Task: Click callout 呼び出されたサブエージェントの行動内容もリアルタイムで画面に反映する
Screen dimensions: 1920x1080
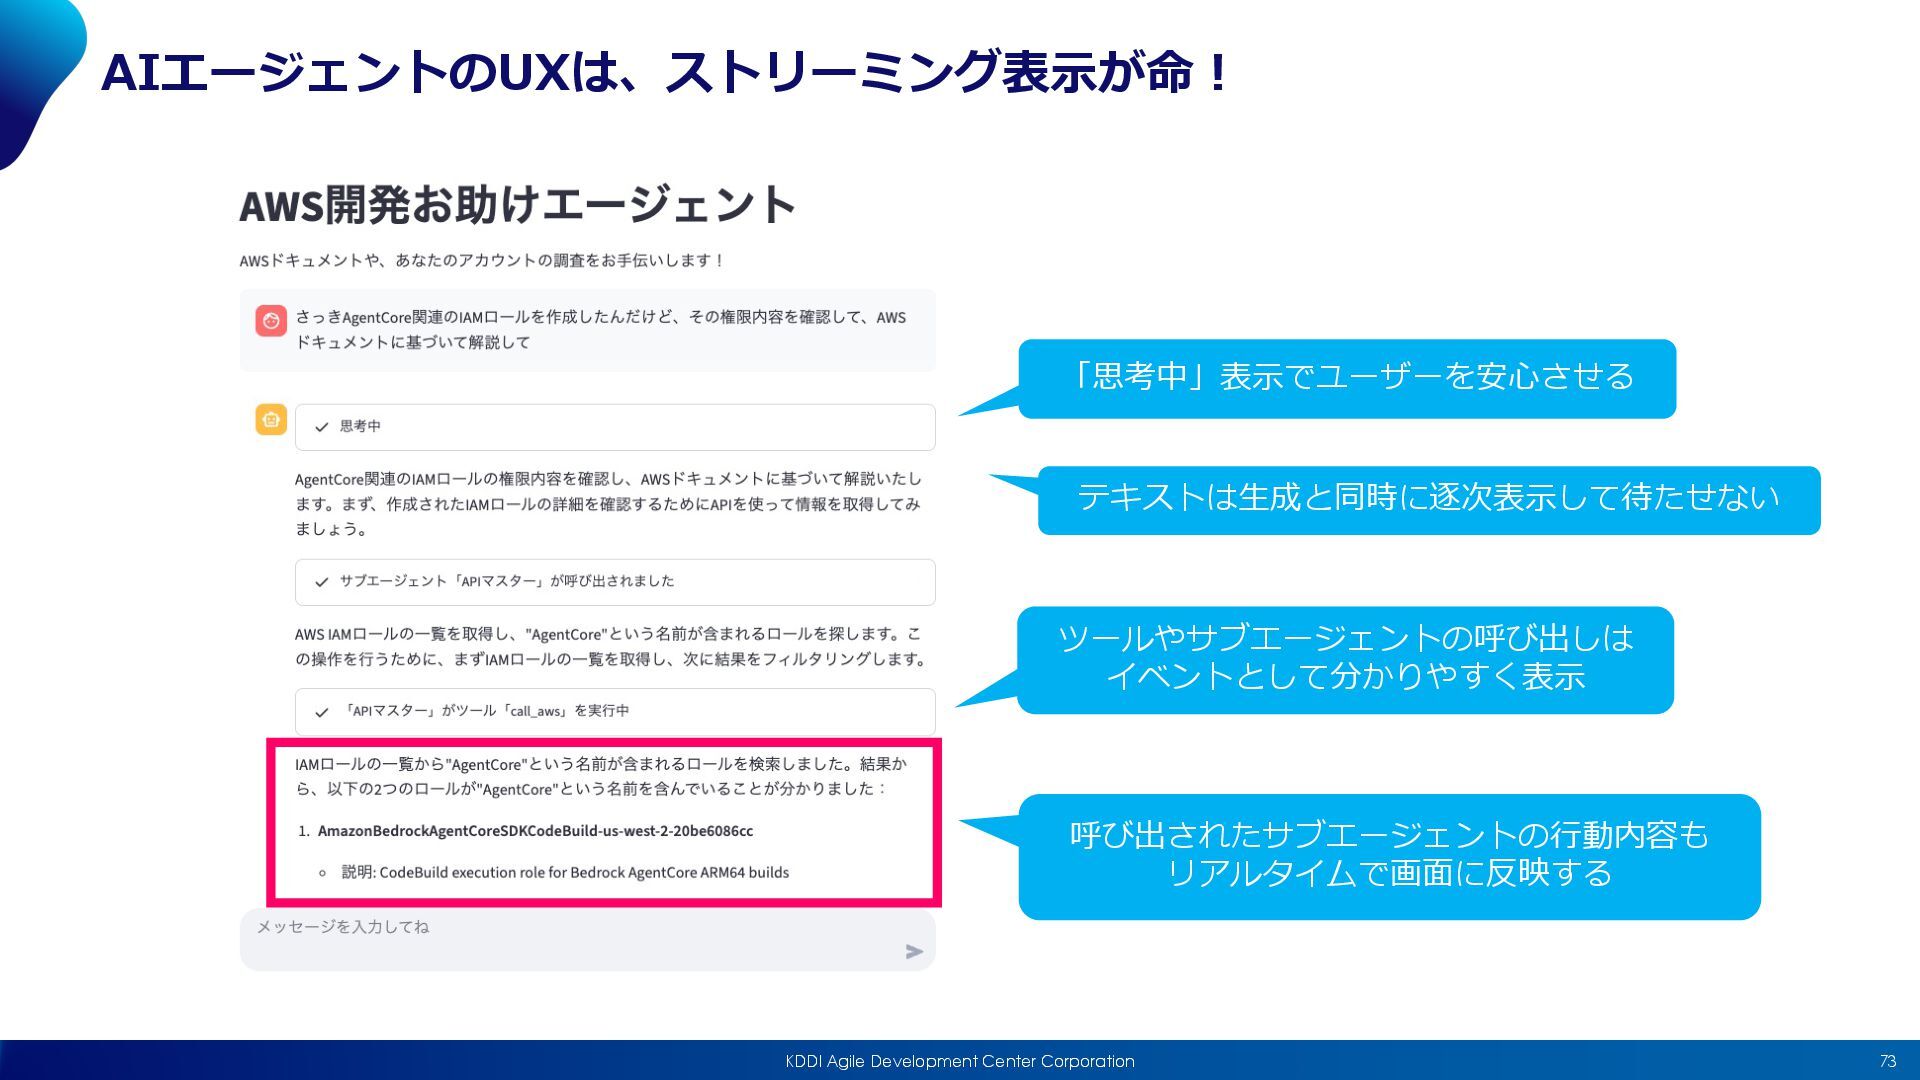Action: tap(1390, 856)
